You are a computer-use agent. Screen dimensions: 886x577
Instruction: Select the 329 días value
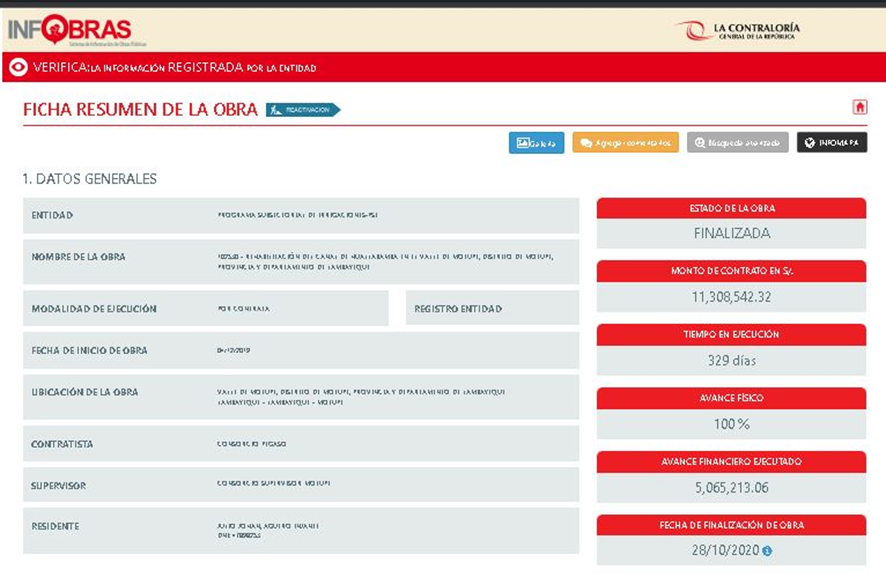click(732, 361)
